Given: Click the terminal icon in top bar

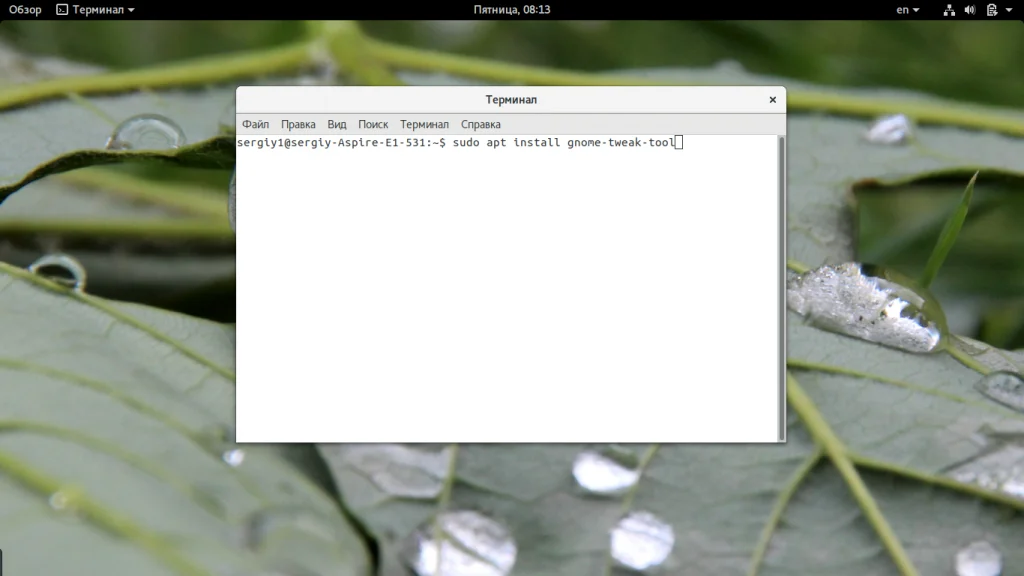Looking at the screenshot, I should (62, 10).
